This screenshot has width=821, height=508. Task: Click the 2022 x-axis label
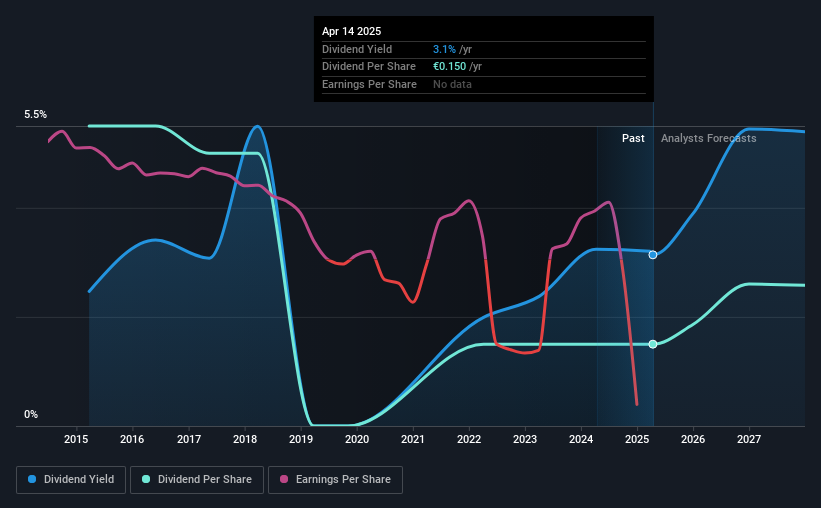tap(469, 439)
